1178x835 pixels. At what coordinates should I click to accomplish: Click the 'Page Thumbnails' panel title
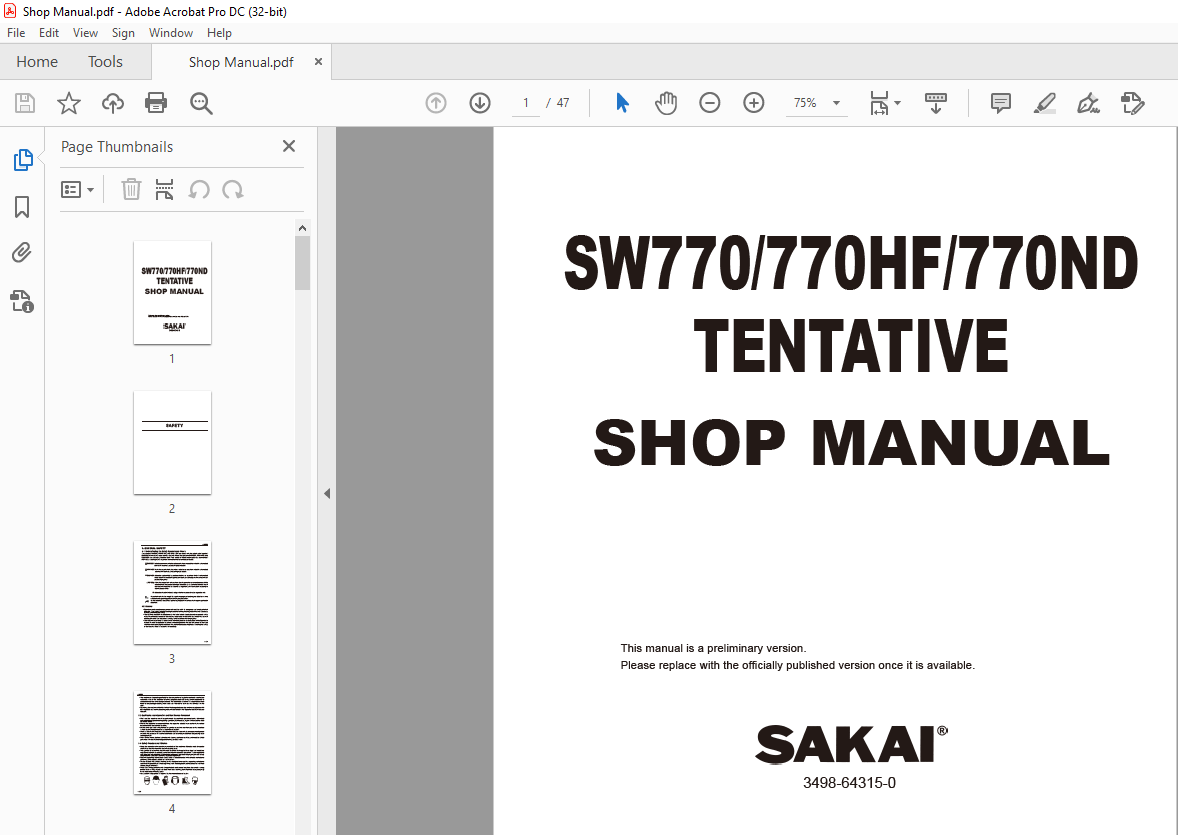(x=116, y=147)
